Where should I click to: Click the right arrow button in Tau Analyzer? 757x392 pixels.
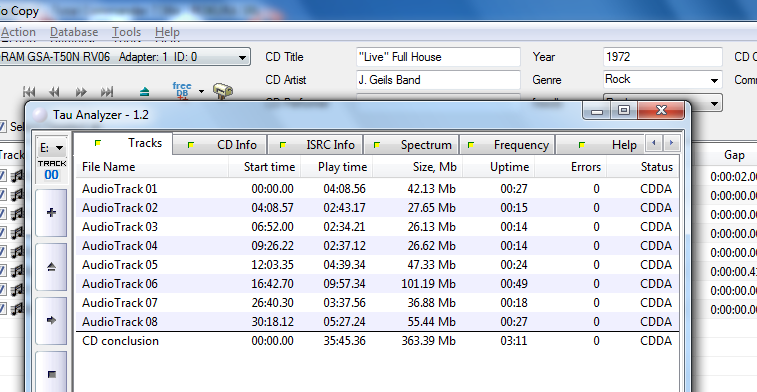(x=51, y=321)
